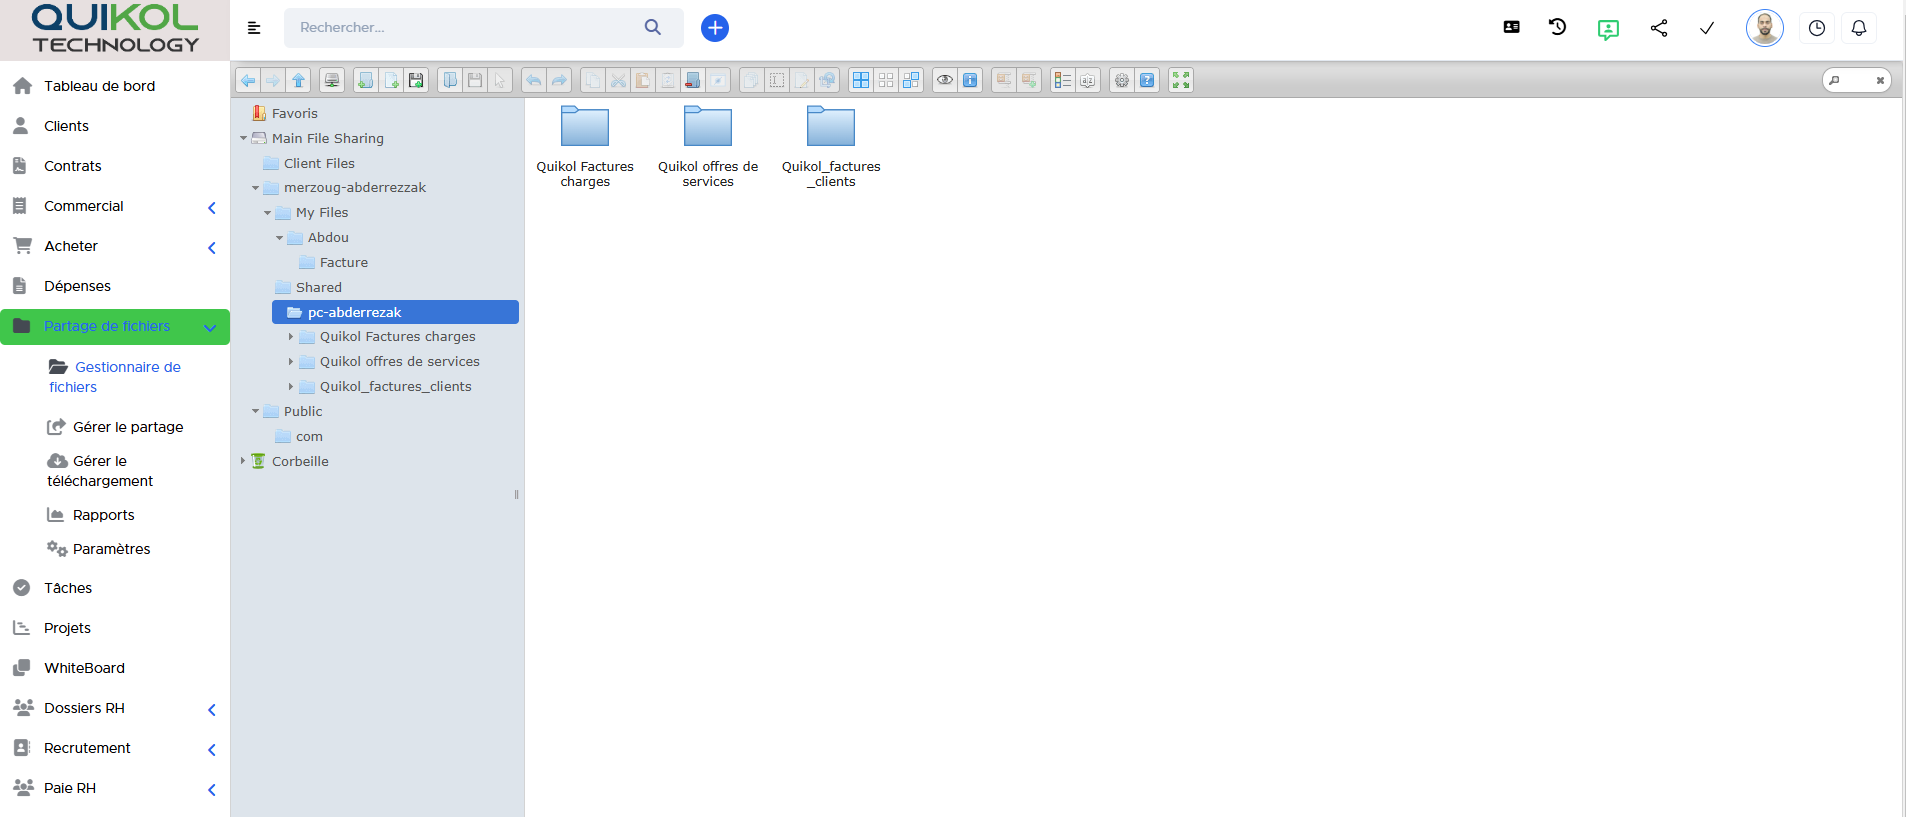This screenshot has width=1906, height=817.
Task: Click the share icon in top header
Action: tap(1659, 28)
